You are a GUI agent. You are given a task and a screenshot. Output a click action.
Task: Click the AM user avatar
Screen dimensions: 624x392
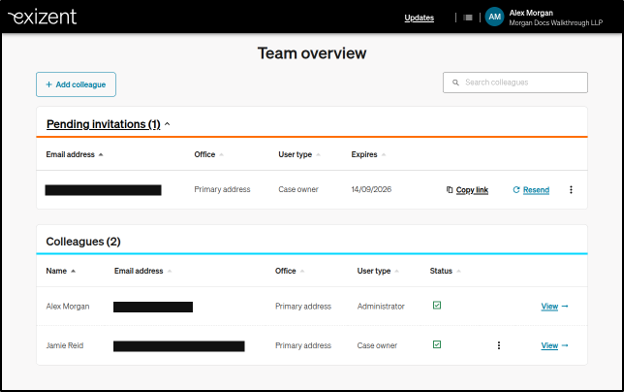[x=495, y=17]
